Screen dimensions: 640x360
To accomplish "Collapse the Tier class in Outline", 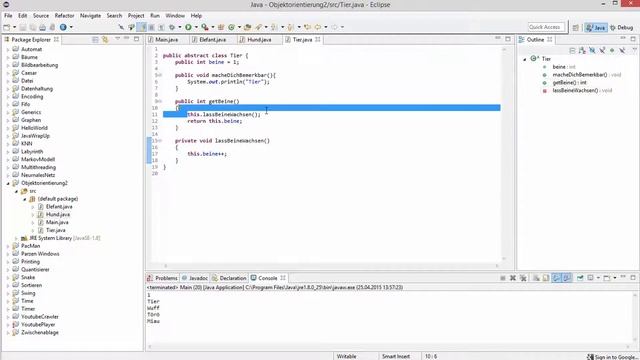I will (525, 59).
